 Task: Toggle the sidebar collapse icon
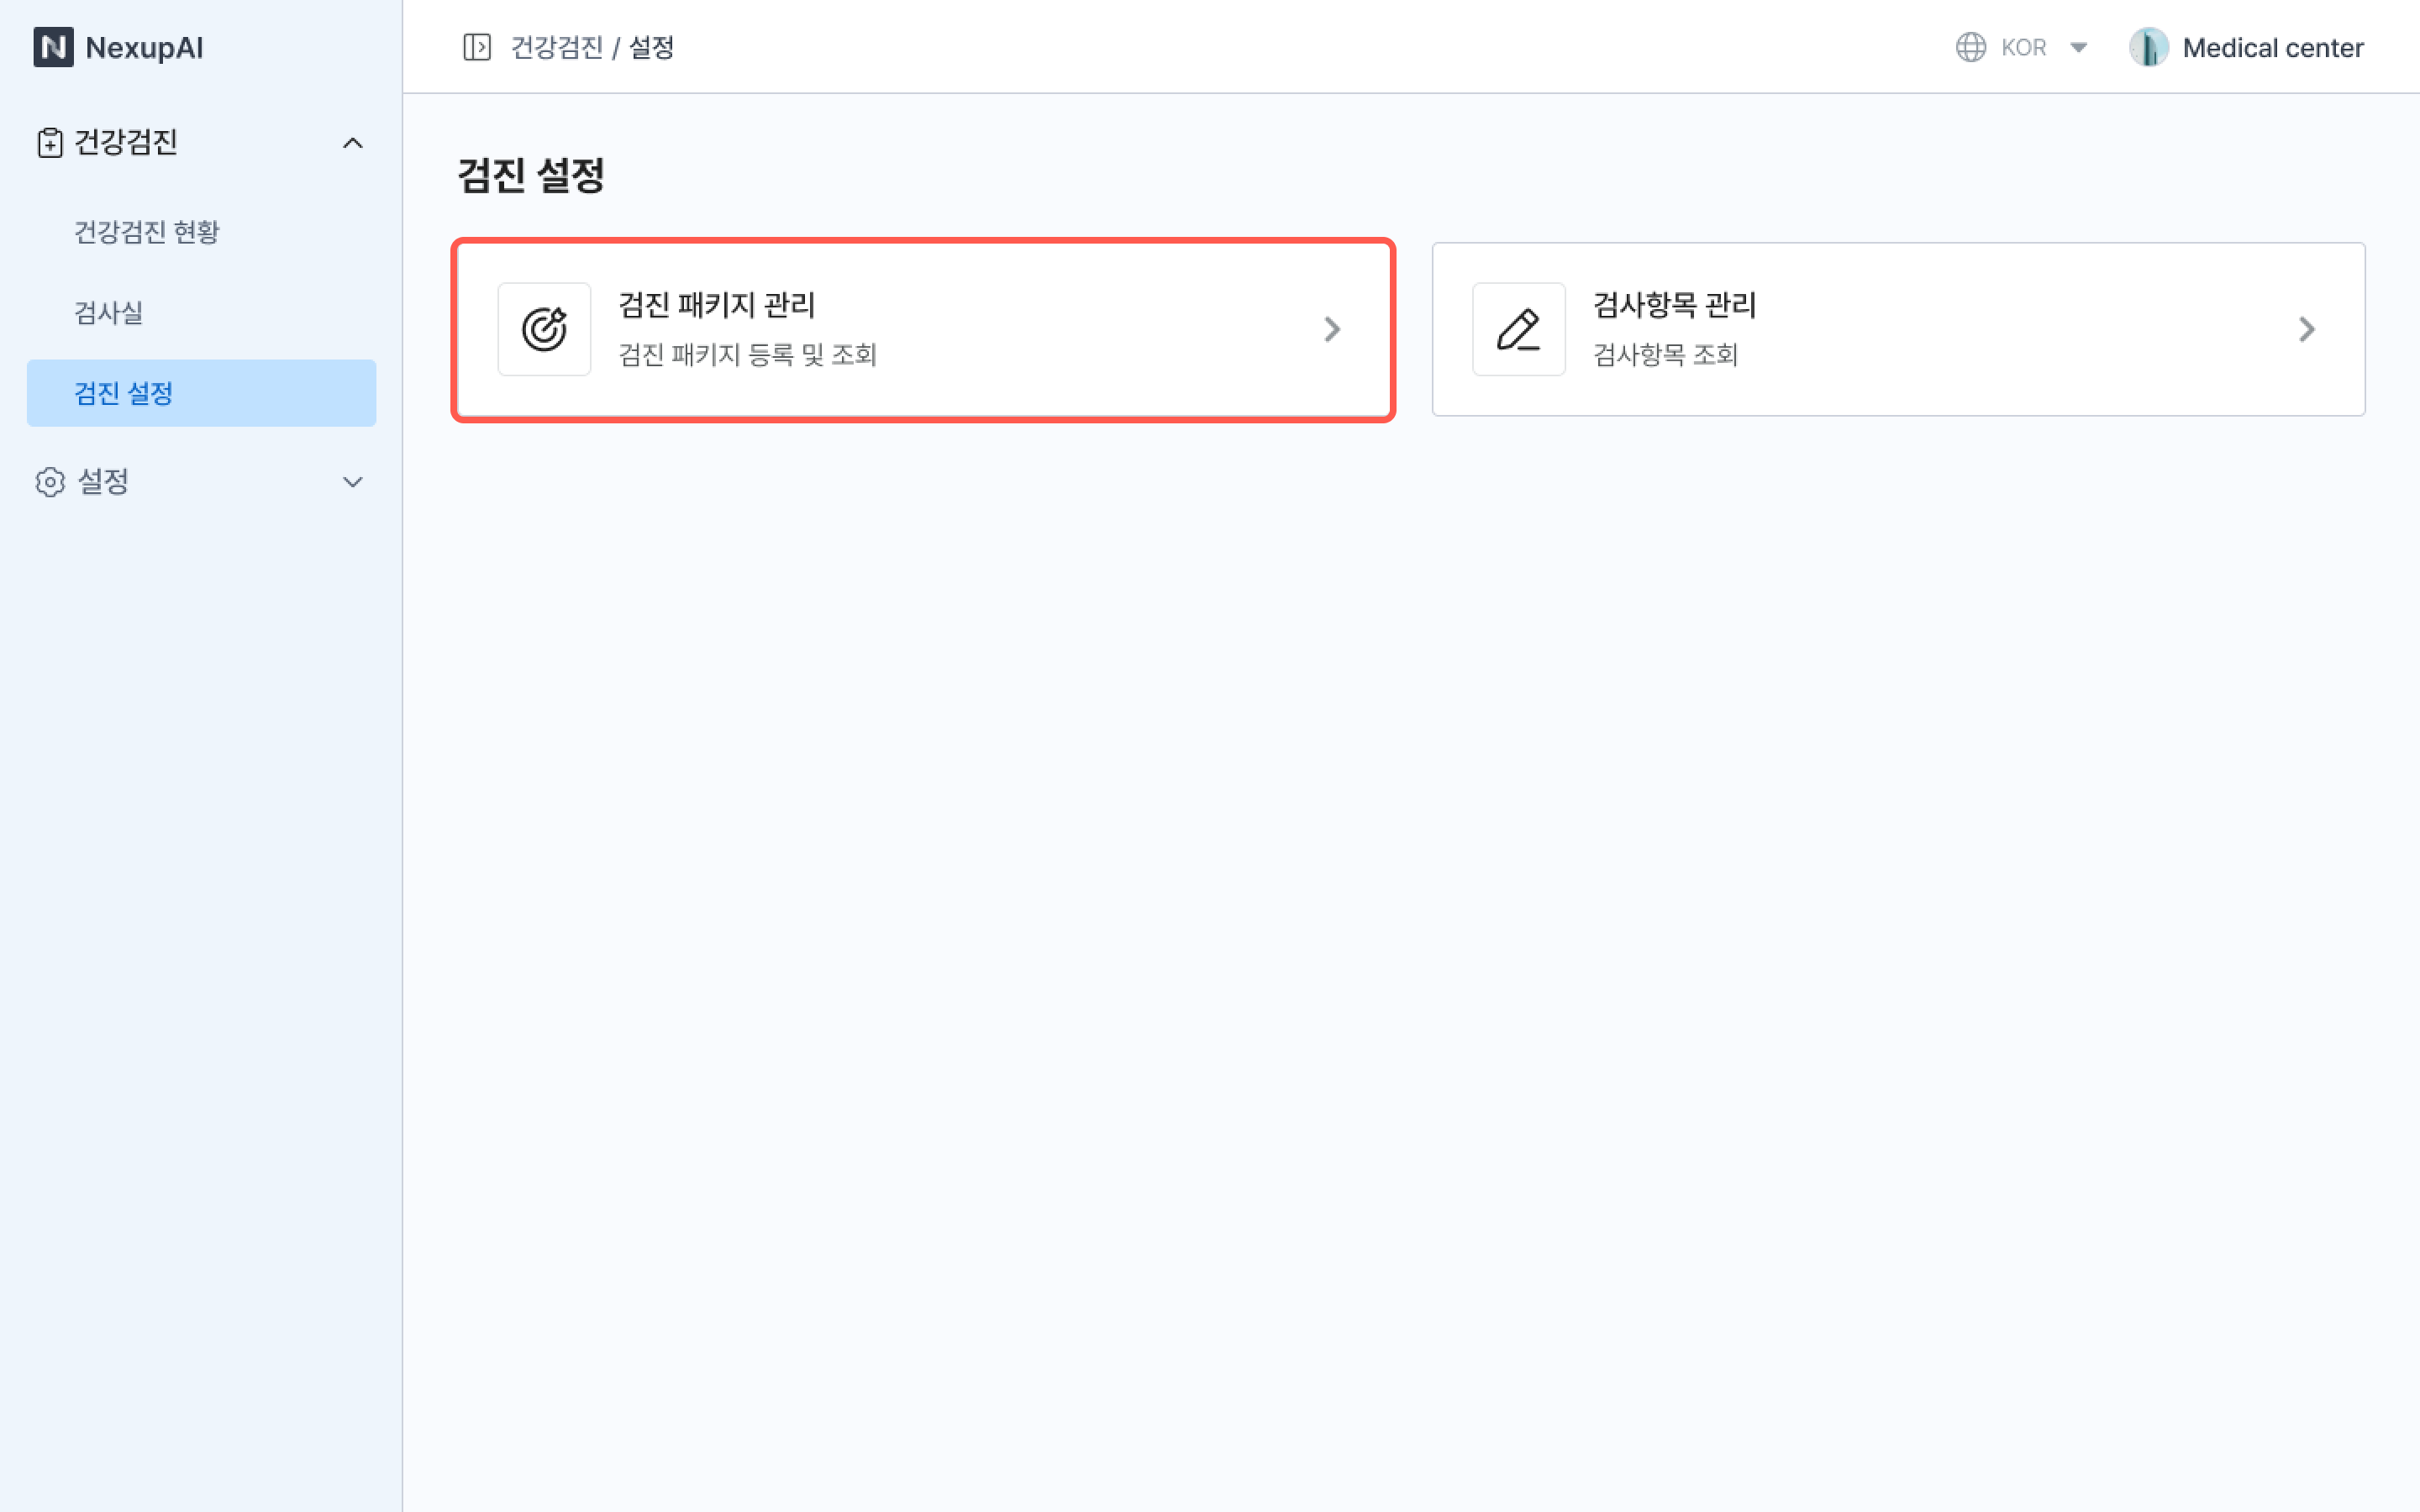click(x=477, y=47)
